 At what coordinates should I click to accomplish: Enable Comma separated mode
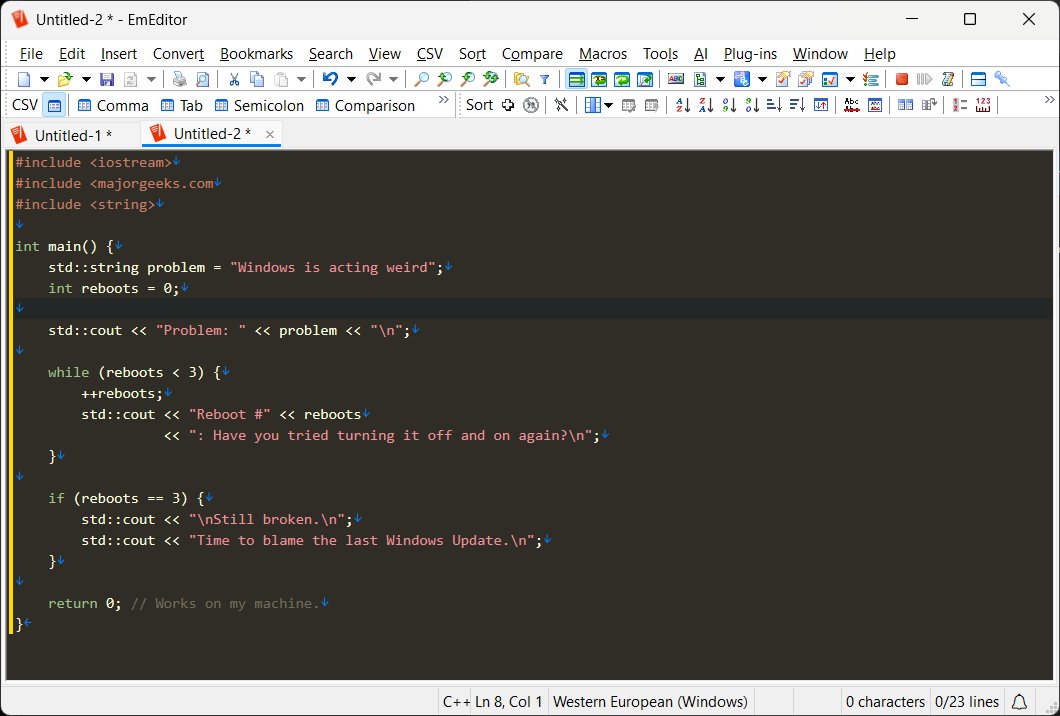click(113, 105)
